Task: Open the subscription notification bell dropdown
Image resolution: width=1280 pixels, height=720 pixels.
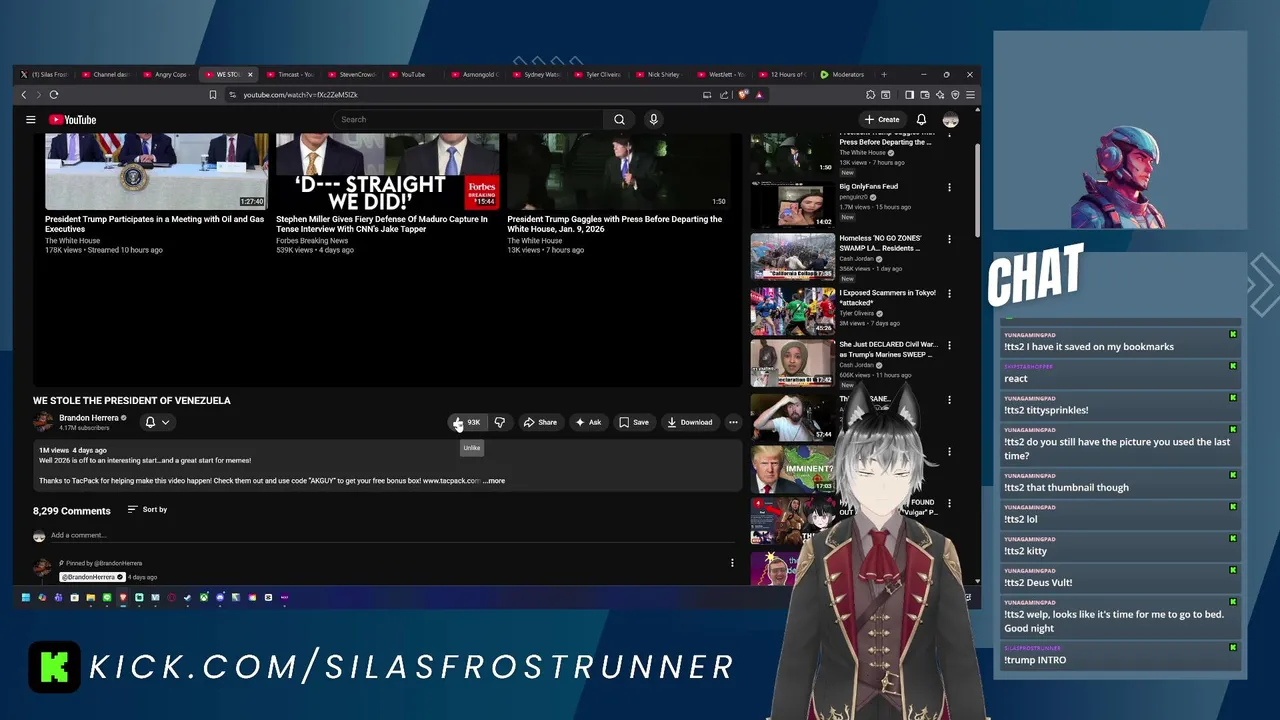Action: click(x=157, y=422)
